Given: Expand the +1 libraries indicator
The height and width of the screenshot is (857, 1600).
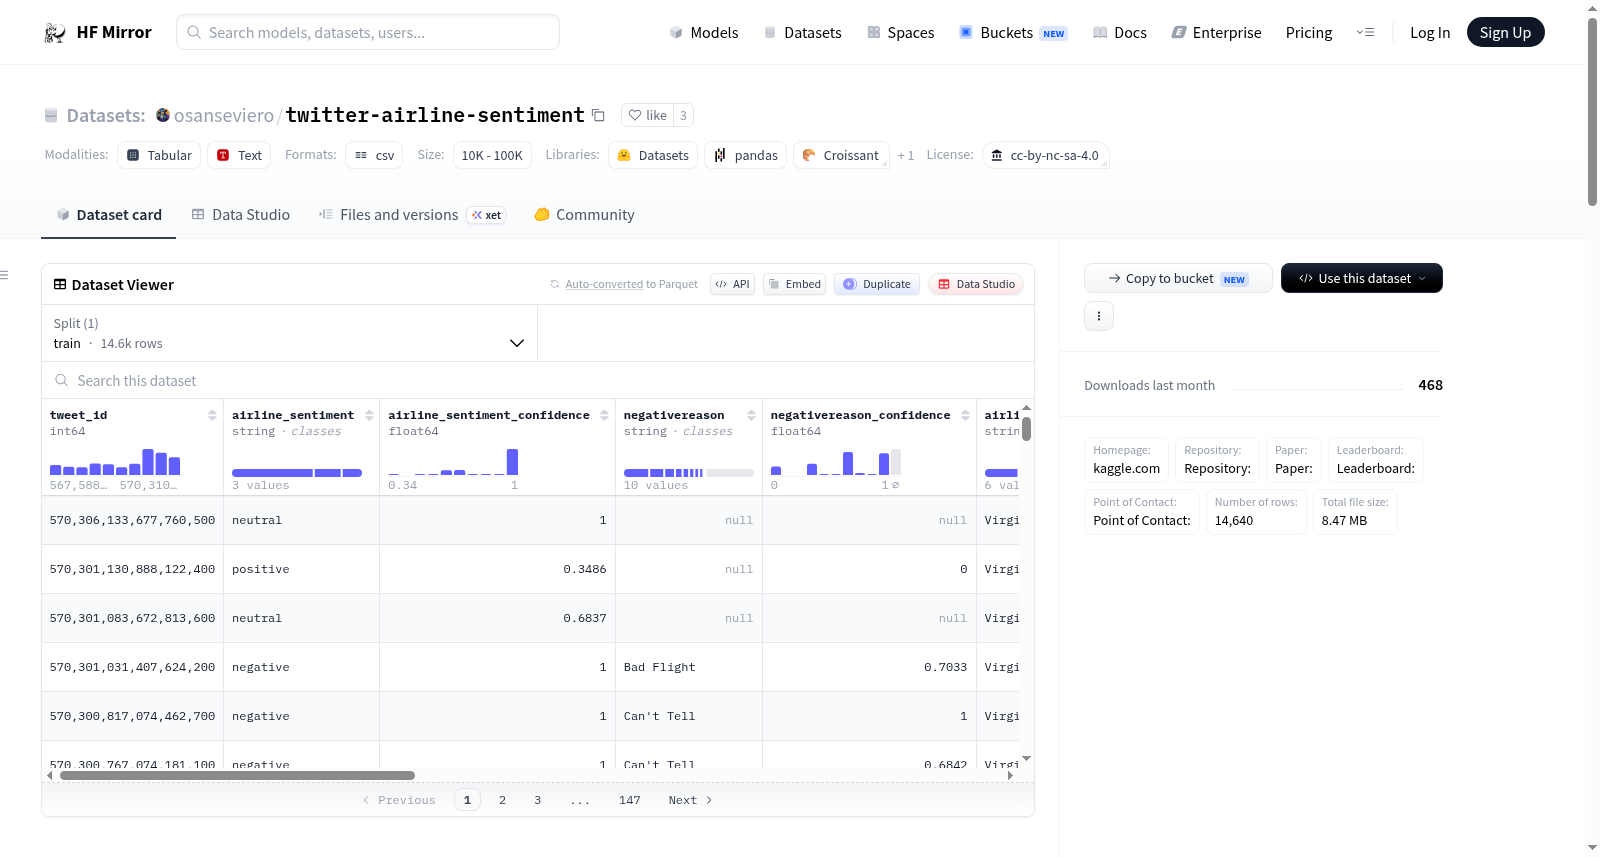Looking at the screenshot, I should pyautogui.click(x=906, y=155).
